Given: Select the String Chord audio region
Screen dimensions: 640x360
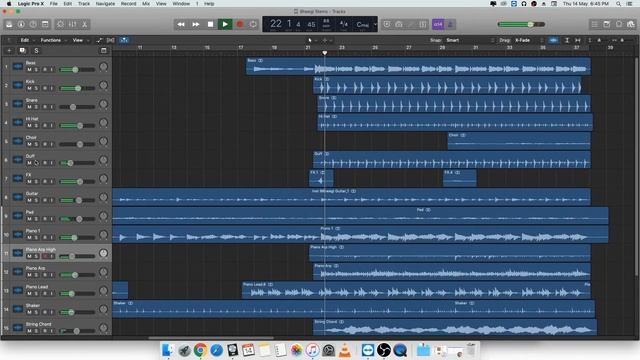Looking at the screenshot, I should [x=455, y=327].
